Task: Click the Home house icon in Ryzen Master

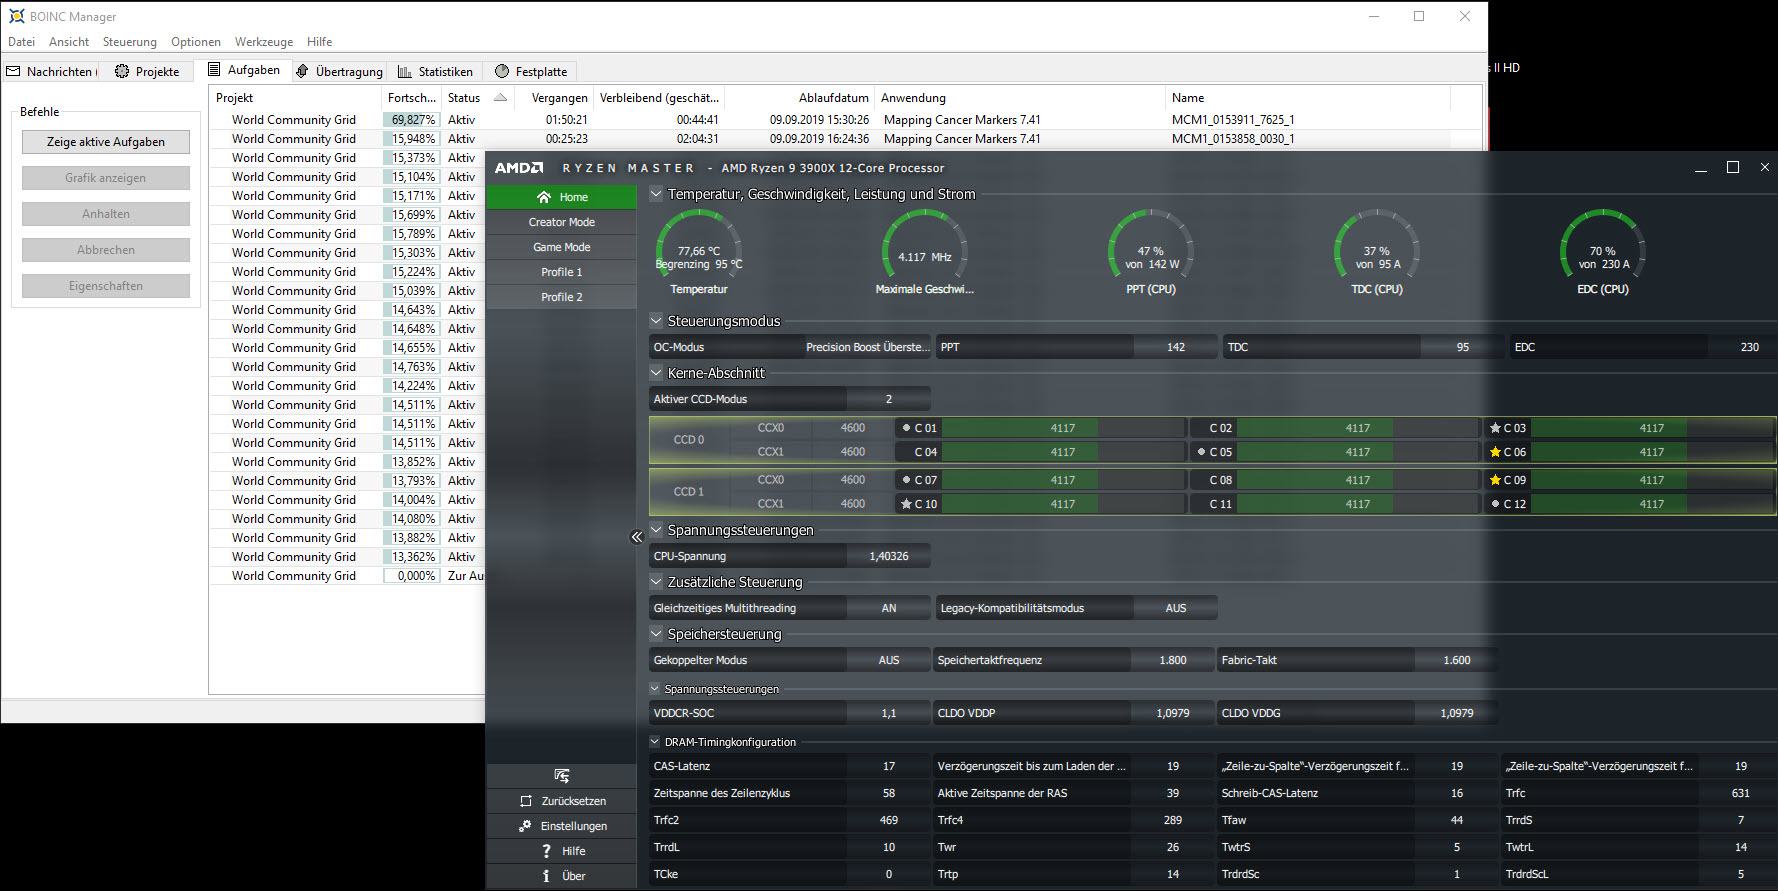Action: pyautogui.click(x=544, y=197)
